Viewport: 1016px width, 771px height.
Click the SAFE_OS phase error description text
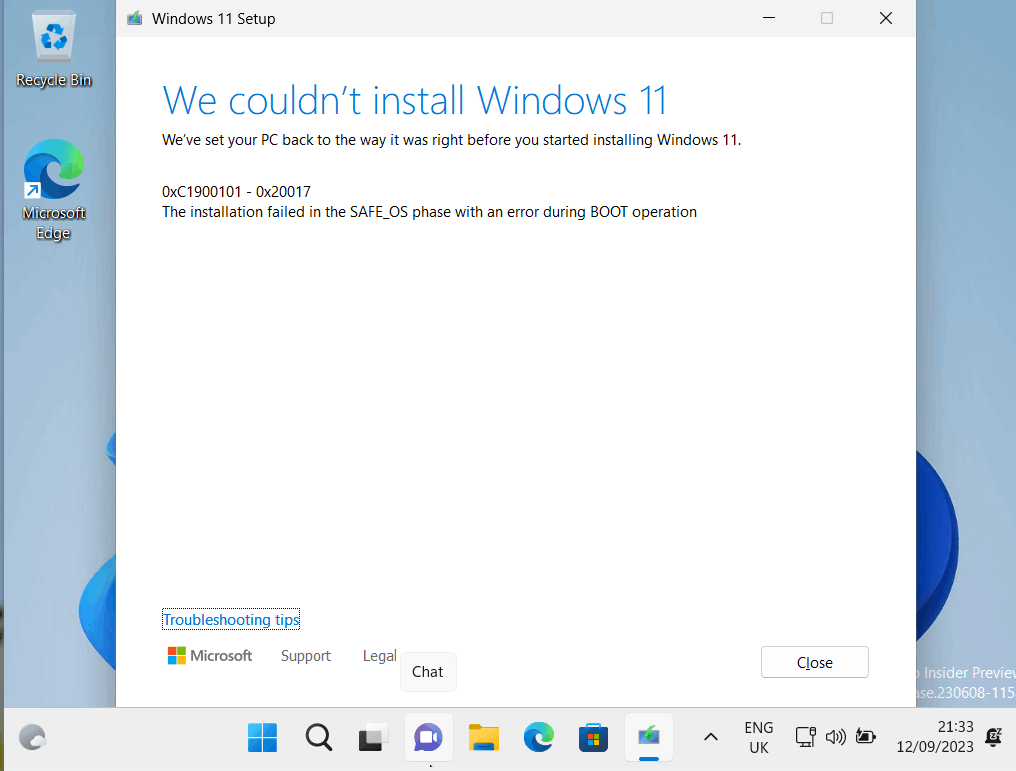tap(430, 212)
